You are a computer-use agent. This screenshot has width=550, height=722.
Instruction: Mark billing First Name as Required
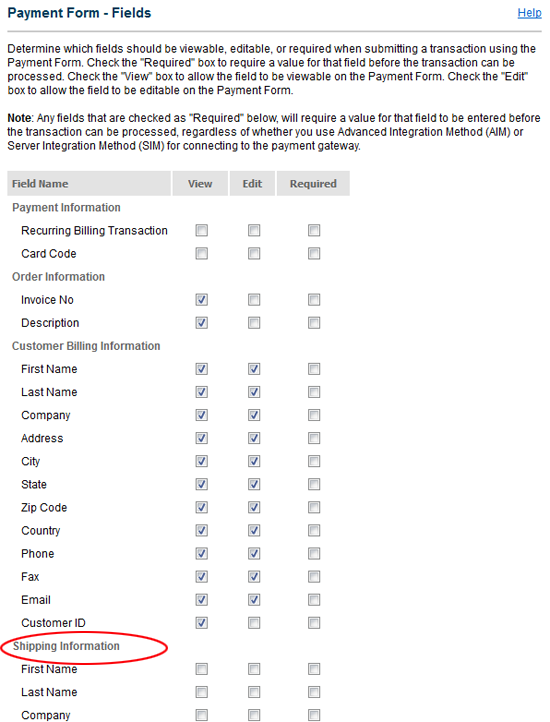pos(314,369)
